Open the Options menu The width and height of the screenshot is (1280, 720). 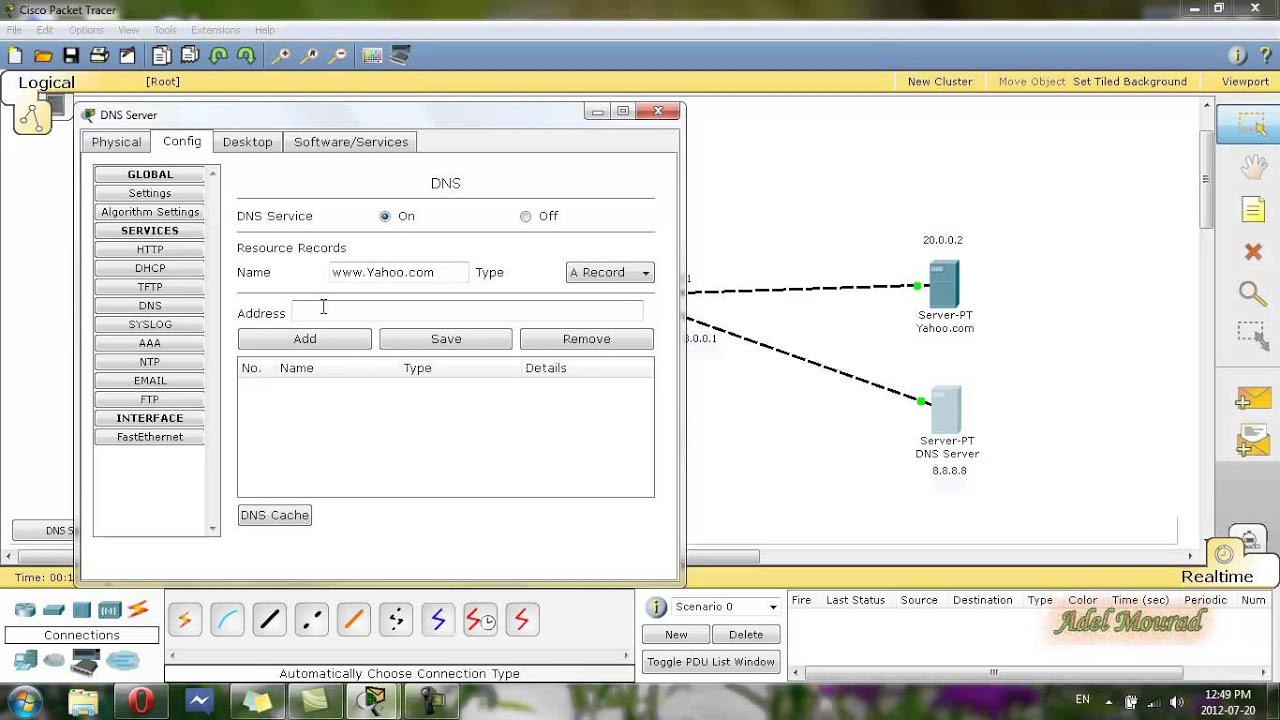(x=86, y=30)
